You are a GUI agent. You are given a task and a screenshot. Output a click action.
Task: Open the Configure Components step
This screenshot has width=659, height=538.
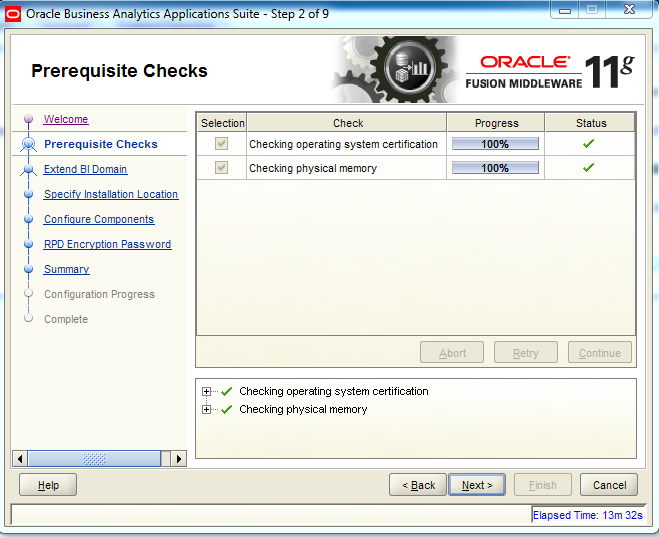(99, 219)
